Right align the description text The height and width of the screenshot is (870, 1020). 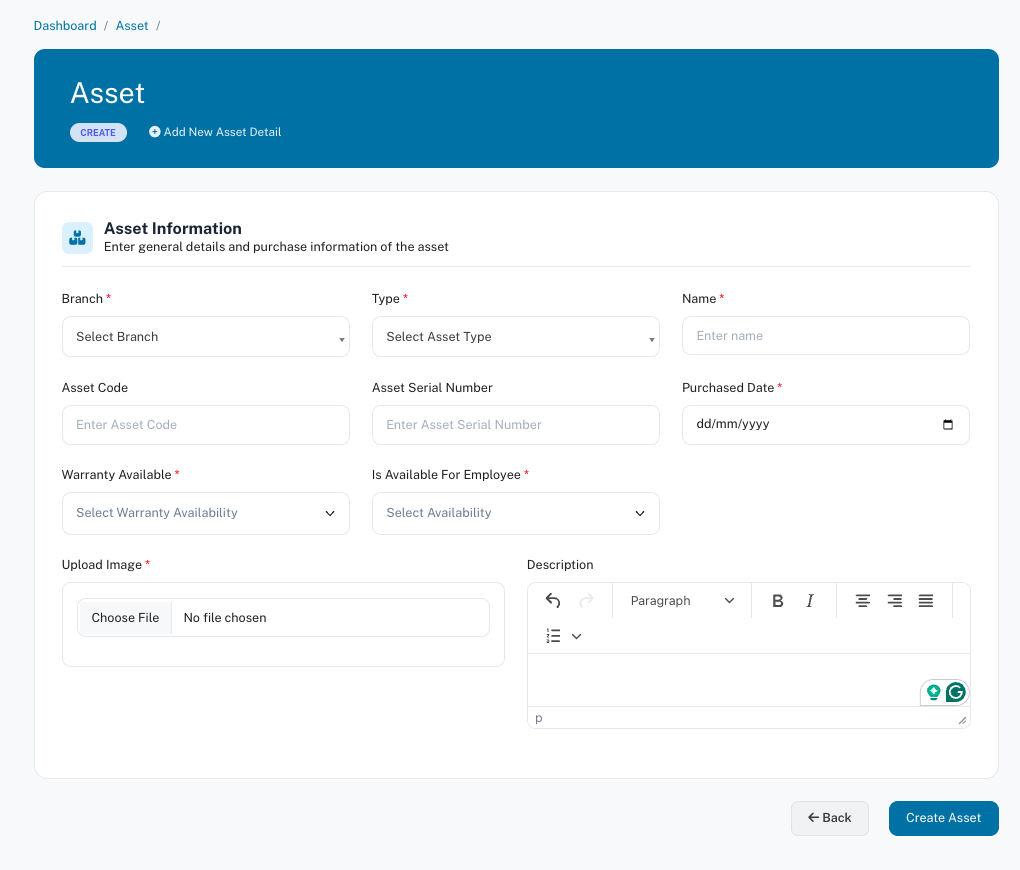coord(895,601)
